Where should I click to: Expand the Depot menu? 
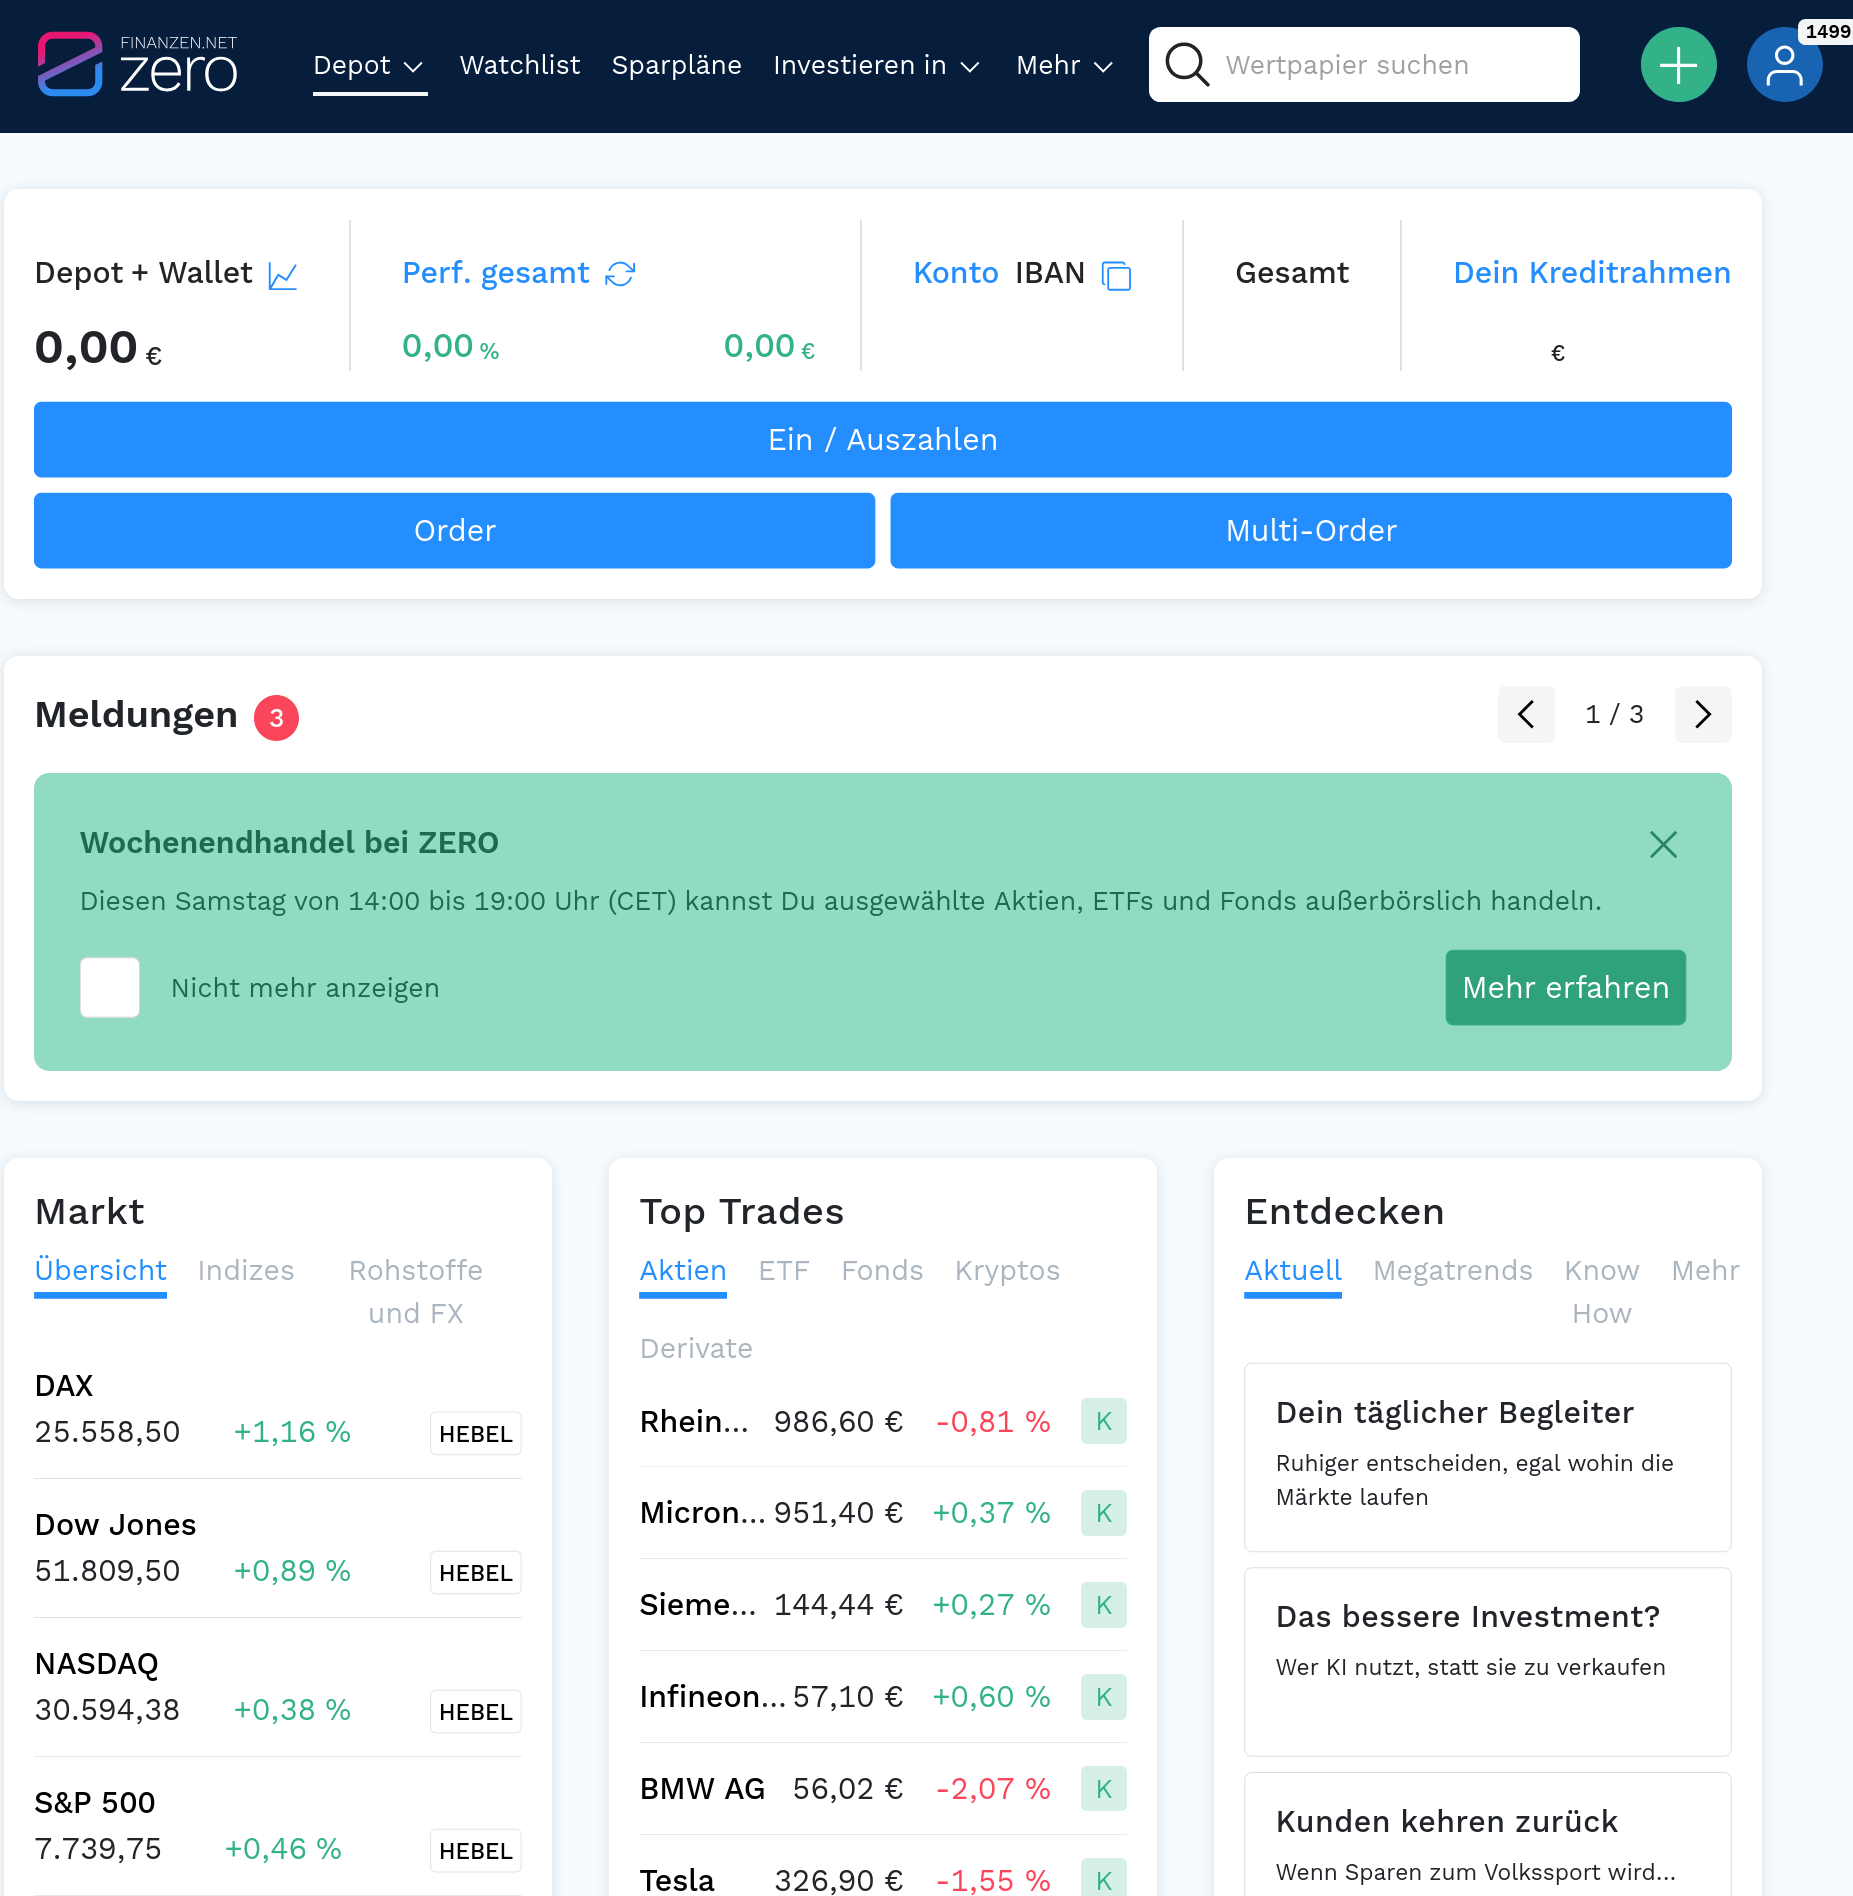point(369,66)
